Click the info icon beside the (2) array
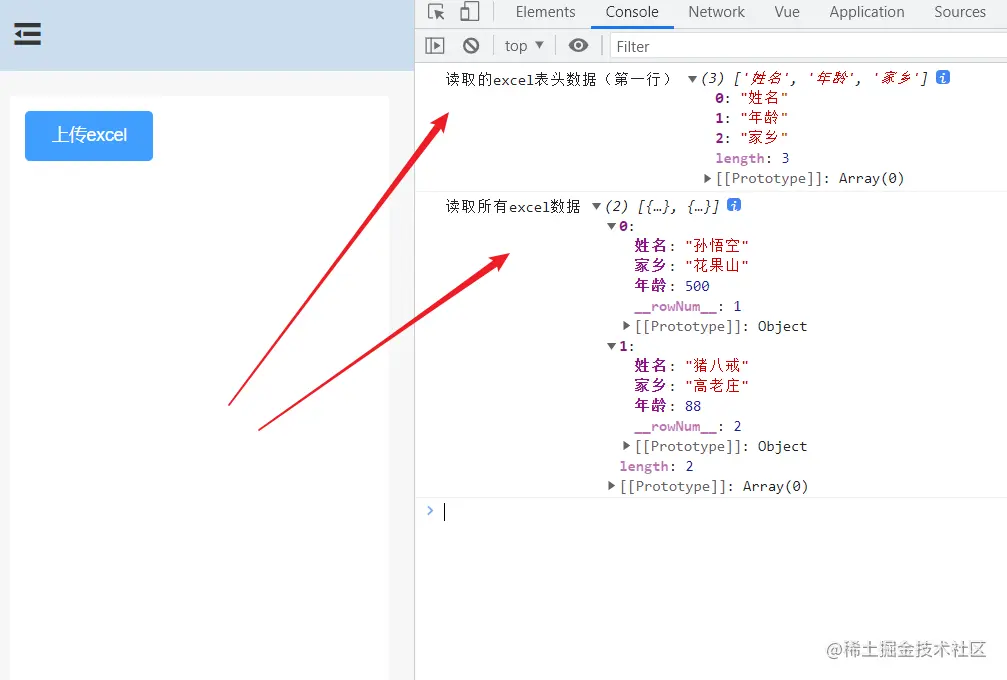This screenshot has height=680, width=1007. point(733,205)
